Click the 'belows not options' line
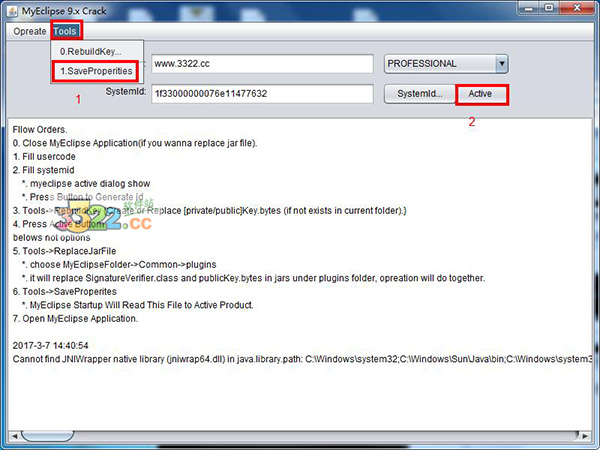This screenshot has width=600, height=450. 52,238
